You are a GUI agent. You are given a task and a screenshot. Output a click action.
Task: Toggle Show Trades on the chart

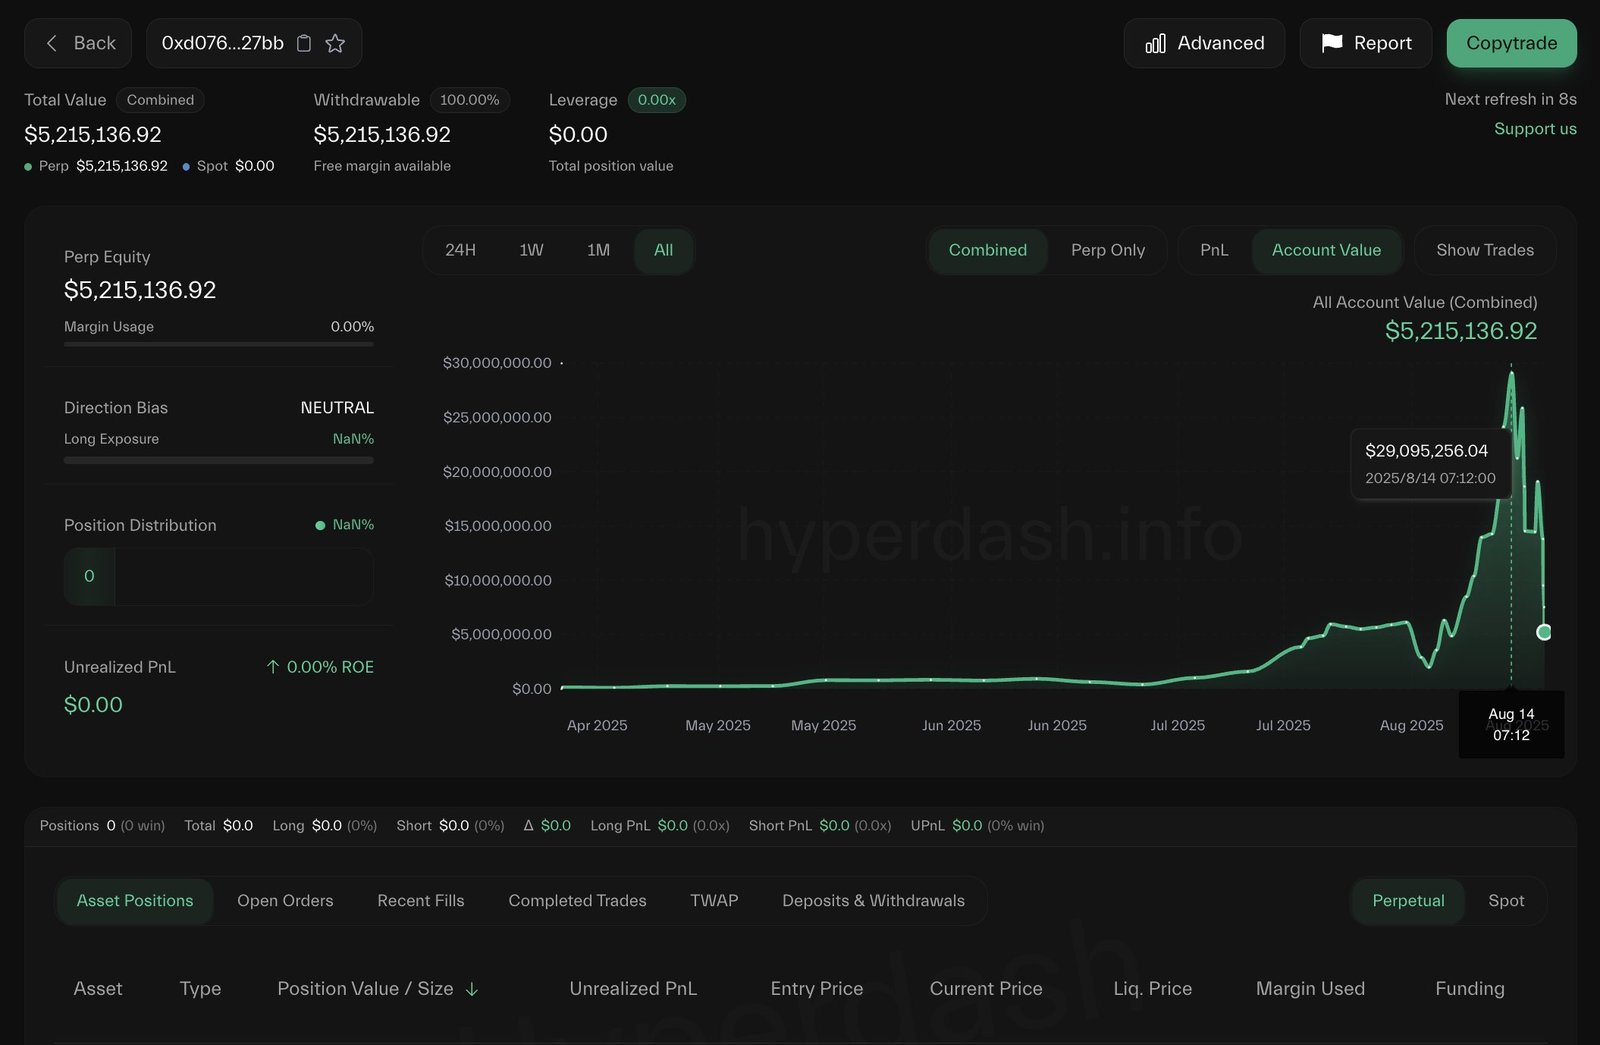click(1485, 250)
